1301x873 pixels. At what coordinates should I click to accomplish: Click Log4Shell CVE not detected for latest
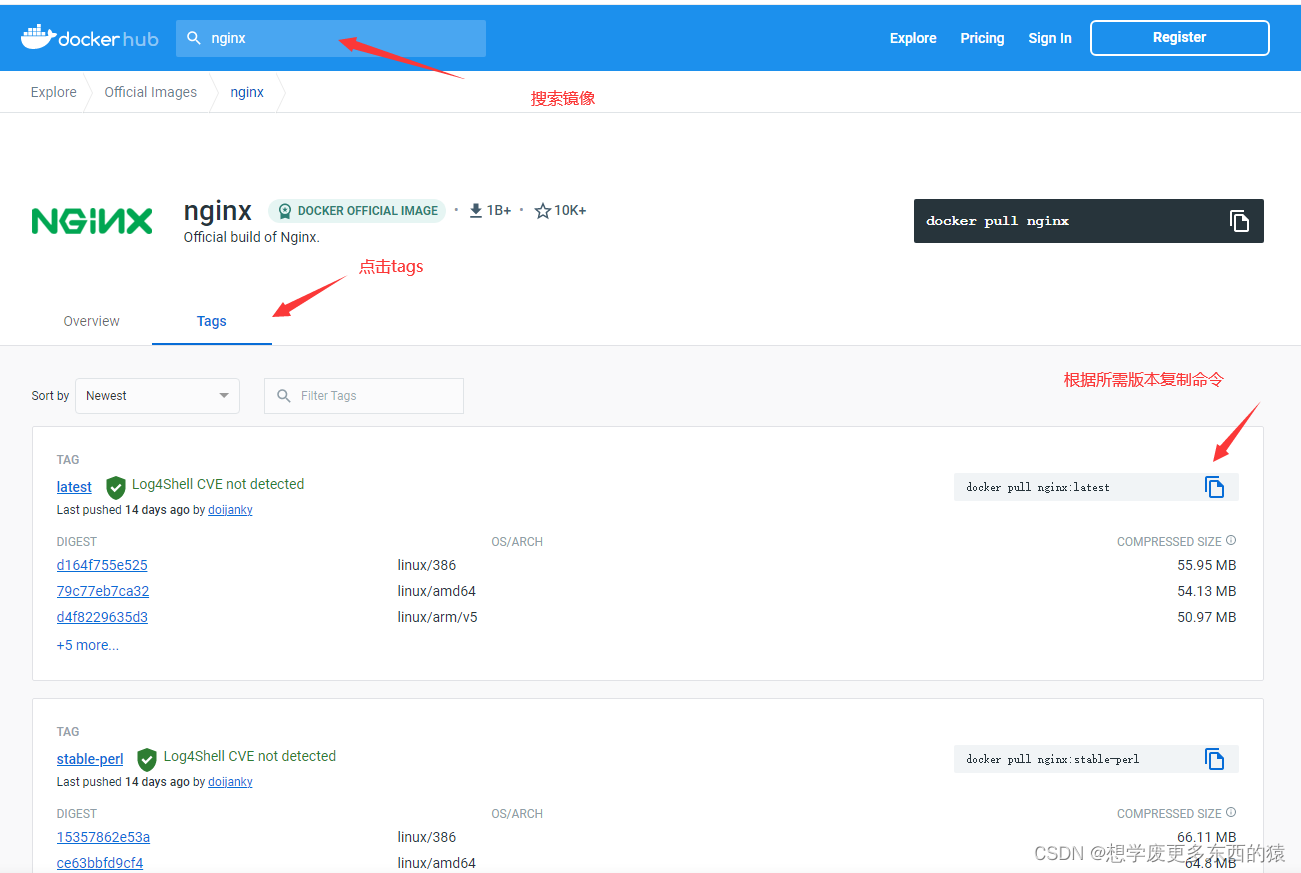[x=218, y=484]
